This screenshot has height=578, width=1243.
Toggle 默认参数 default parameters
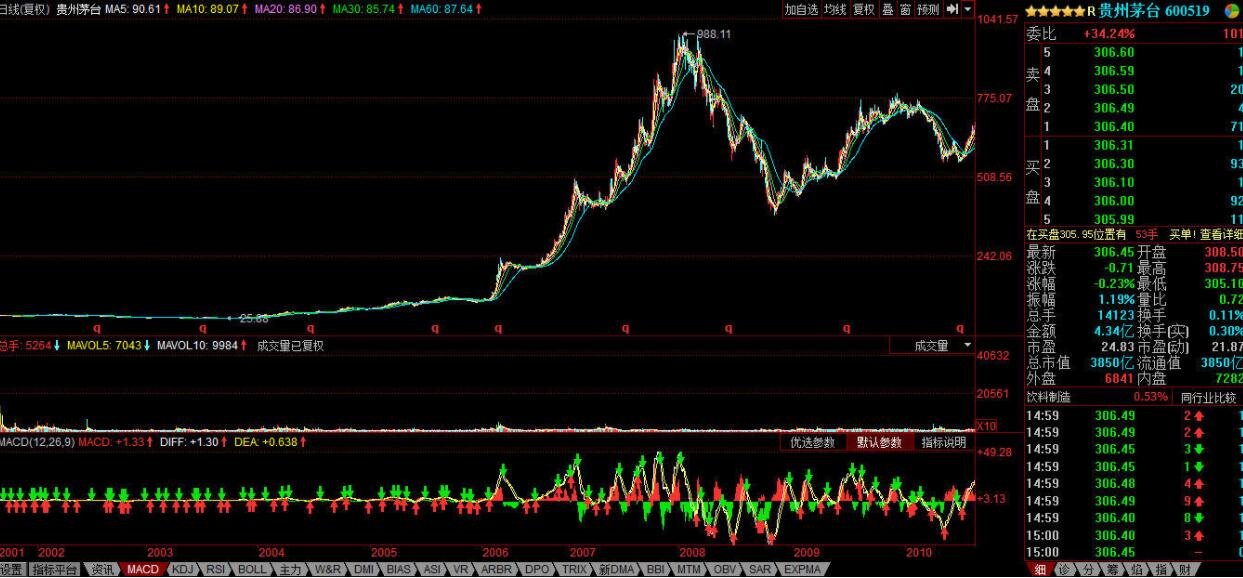click(879, 442)
